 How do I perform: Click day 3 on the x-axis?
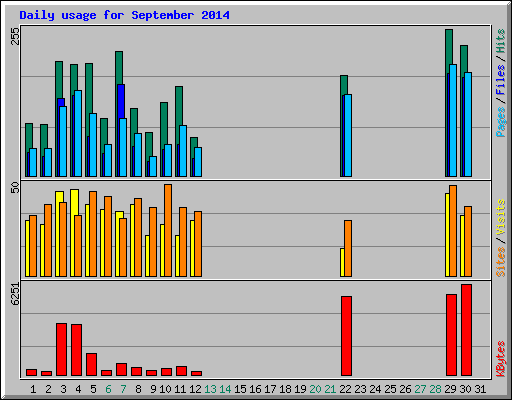point(63,389)
